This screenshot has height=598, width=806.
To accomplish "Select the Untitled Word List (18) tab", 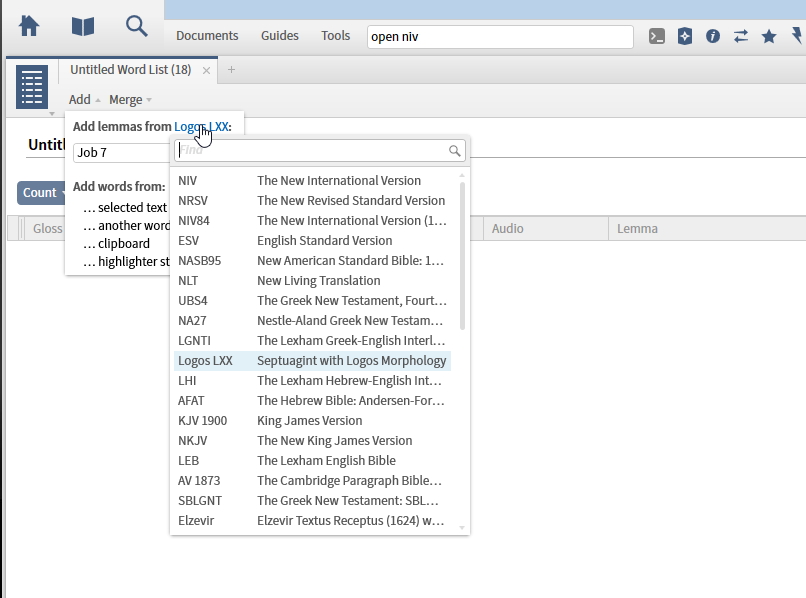I will click(131, 69).
